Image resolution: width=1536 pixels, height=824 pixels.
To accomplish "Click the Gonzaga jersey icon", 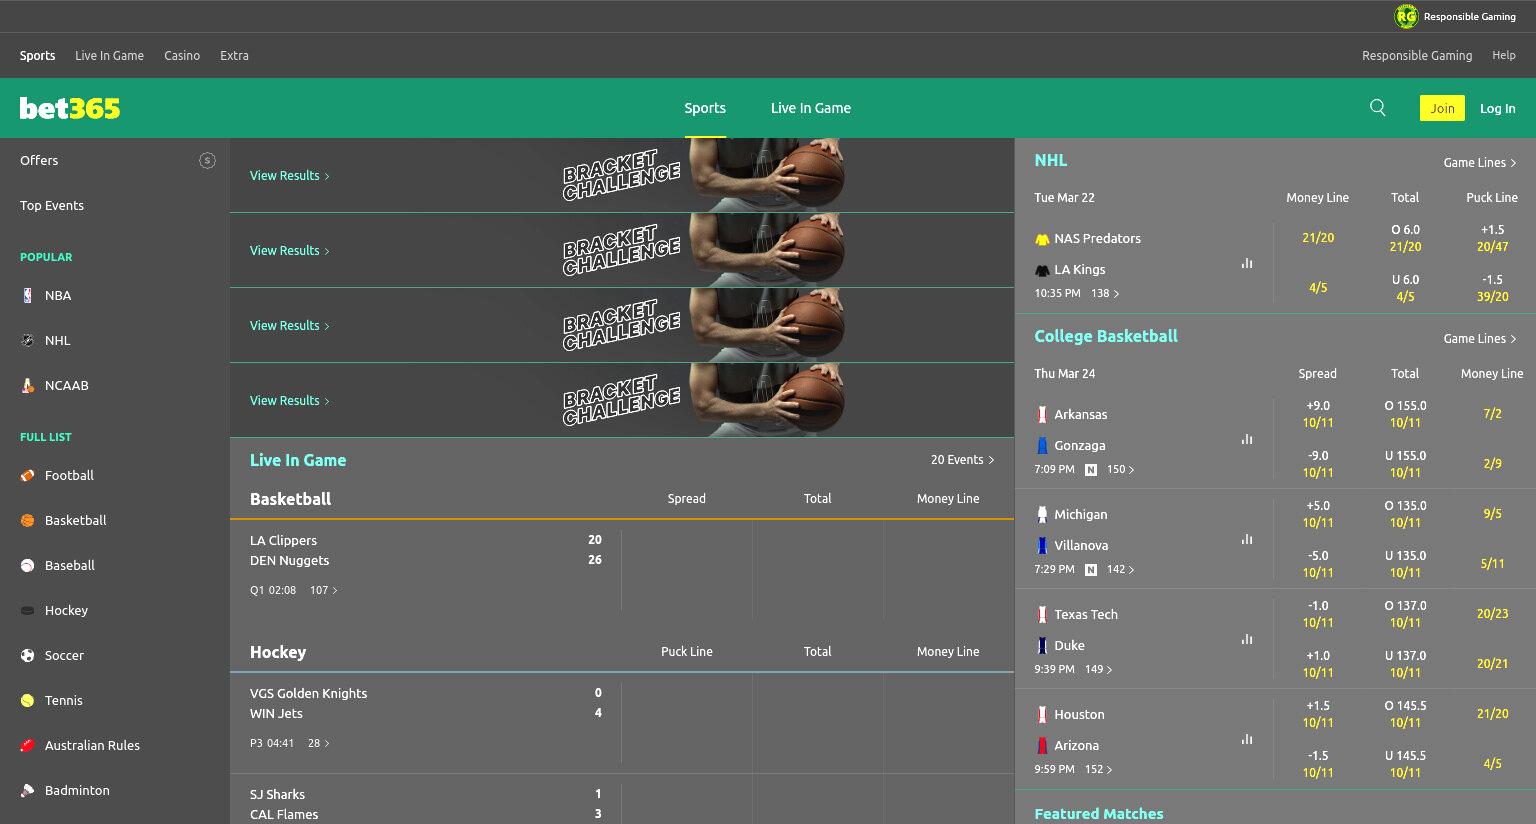I will pos(1042,445).
